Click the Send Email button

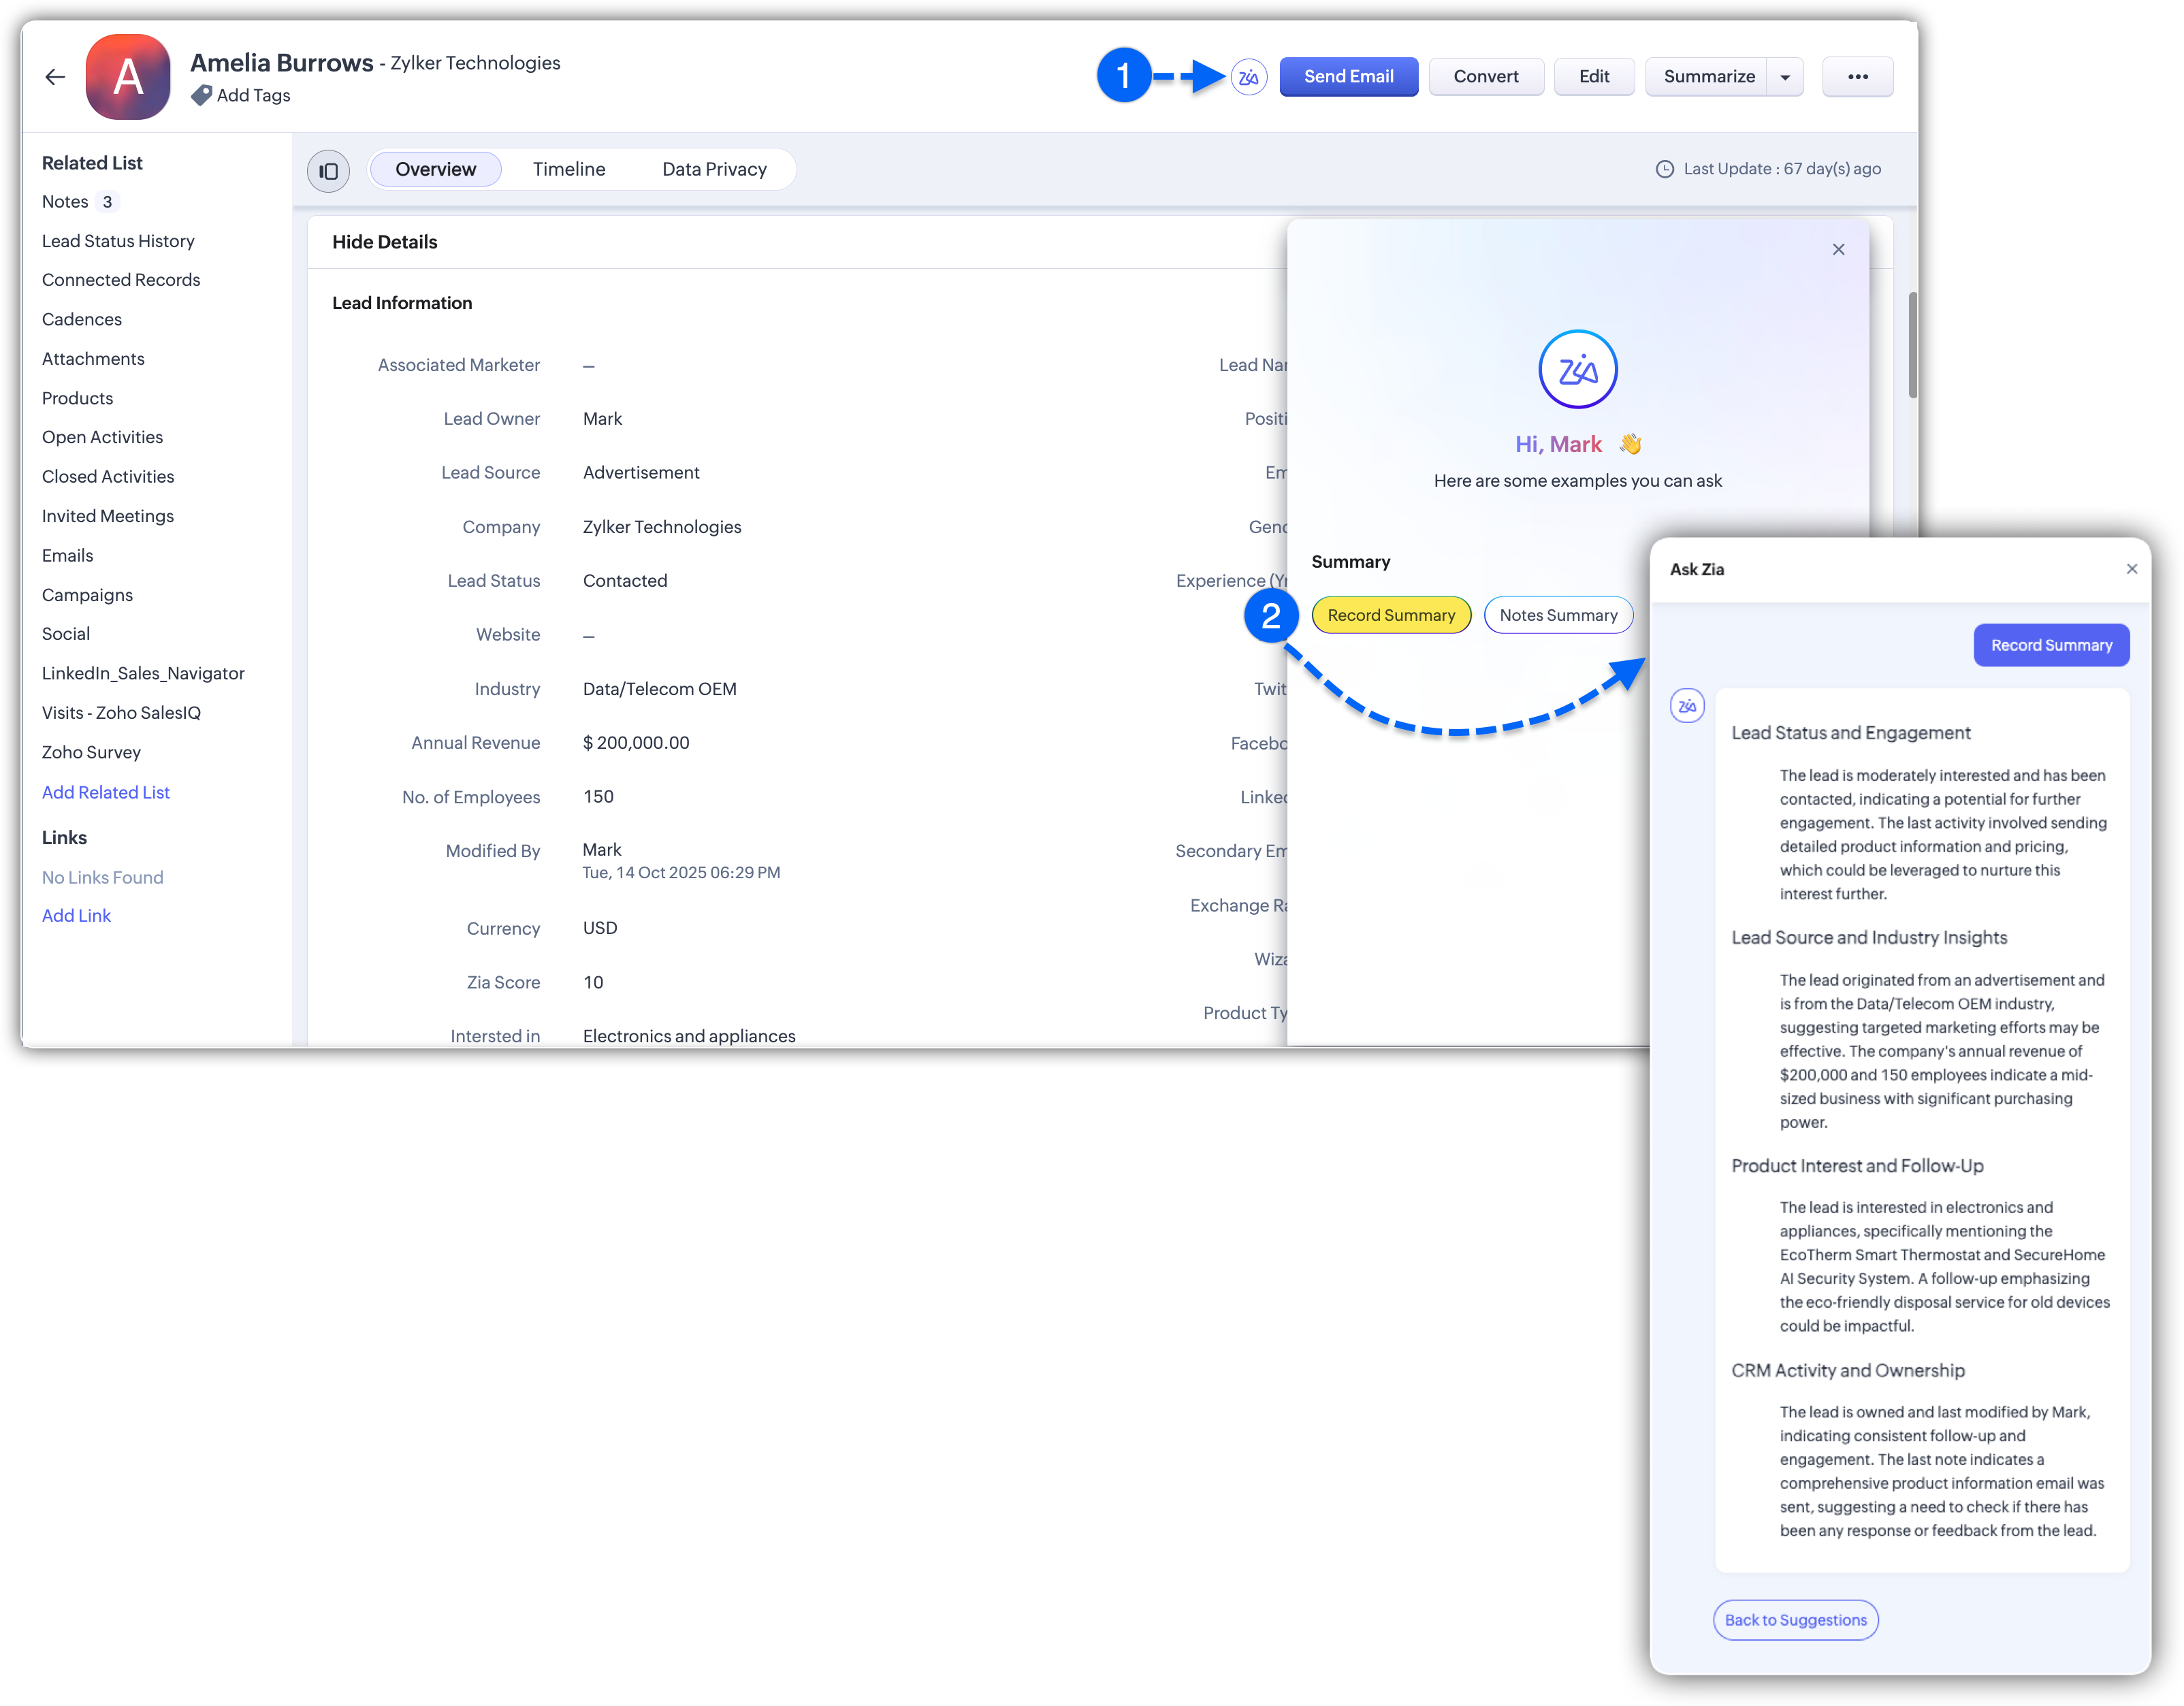[1348, 77]
